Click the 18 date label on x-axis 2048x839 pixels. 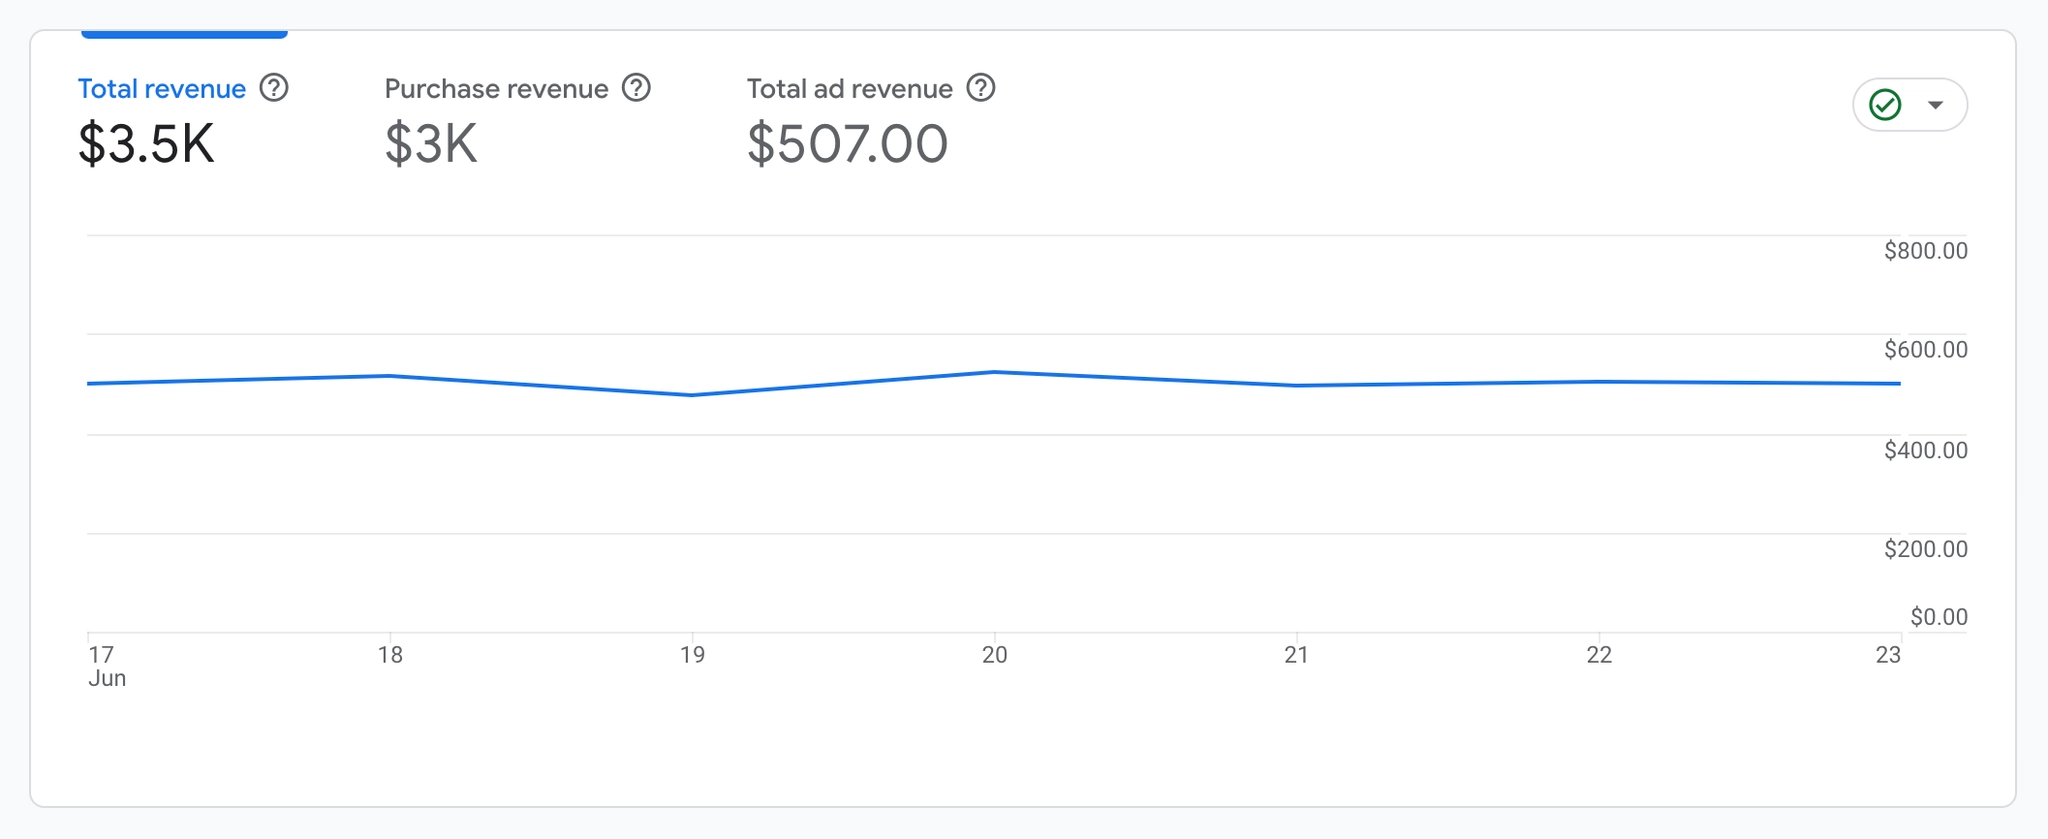(x=390, y=655)
